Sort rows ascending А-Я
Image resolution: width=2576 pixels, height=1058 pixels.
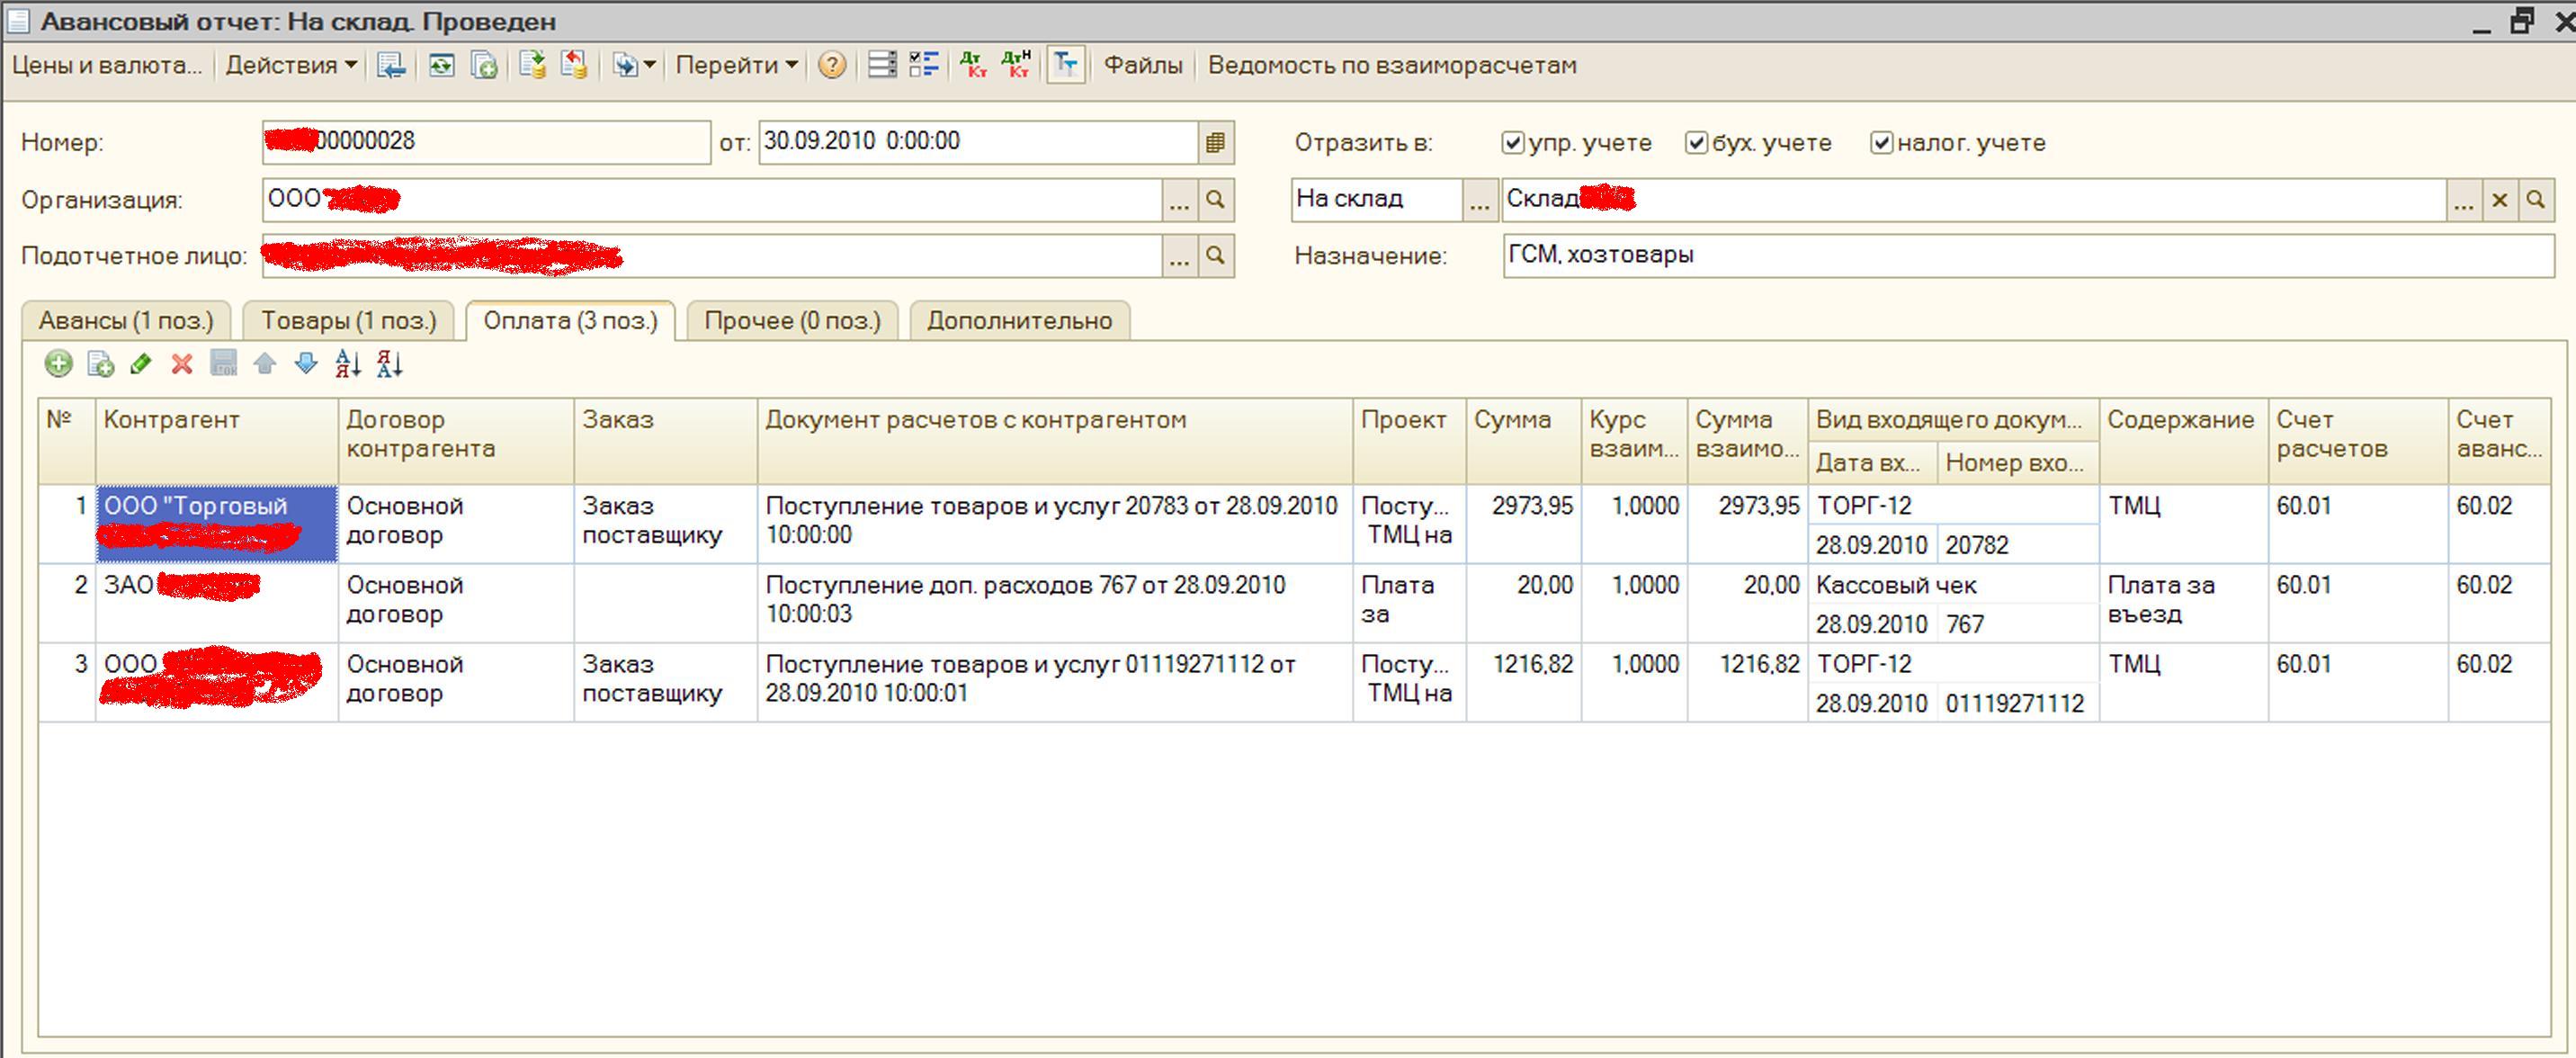click(x=348, y=364)
